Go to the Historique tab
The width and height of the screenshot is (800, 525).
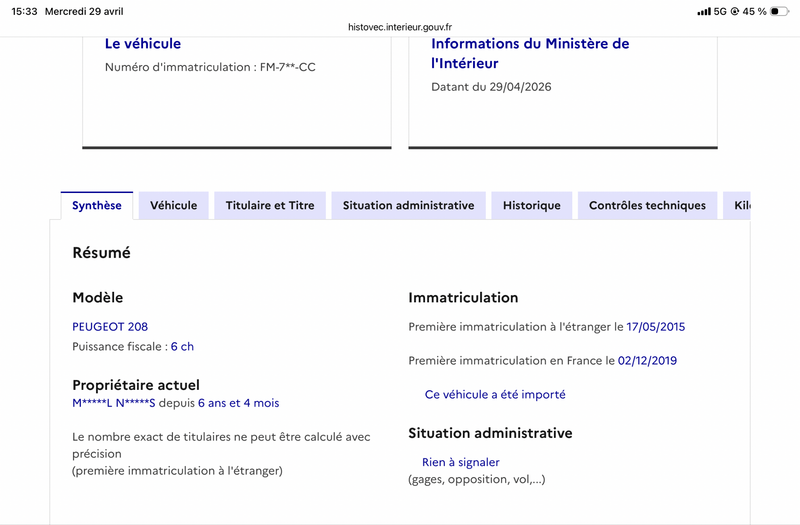click(x=532, y=206)
